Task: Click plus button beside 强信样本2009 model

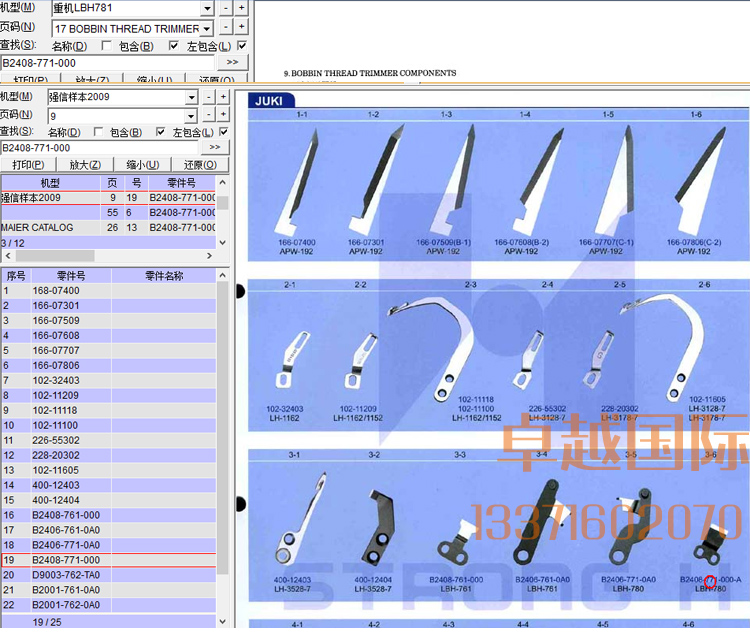Action: 223,97
